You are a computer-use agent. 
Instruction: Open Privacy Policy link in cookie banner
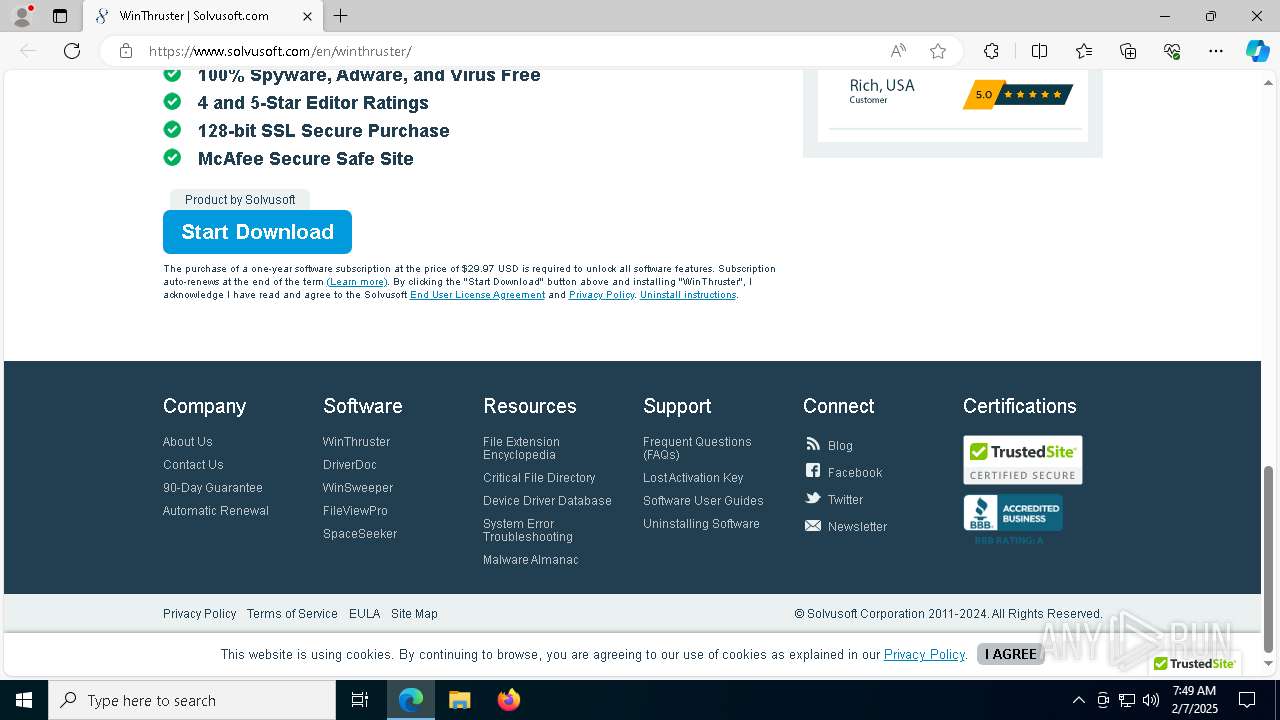coord(924,654)
